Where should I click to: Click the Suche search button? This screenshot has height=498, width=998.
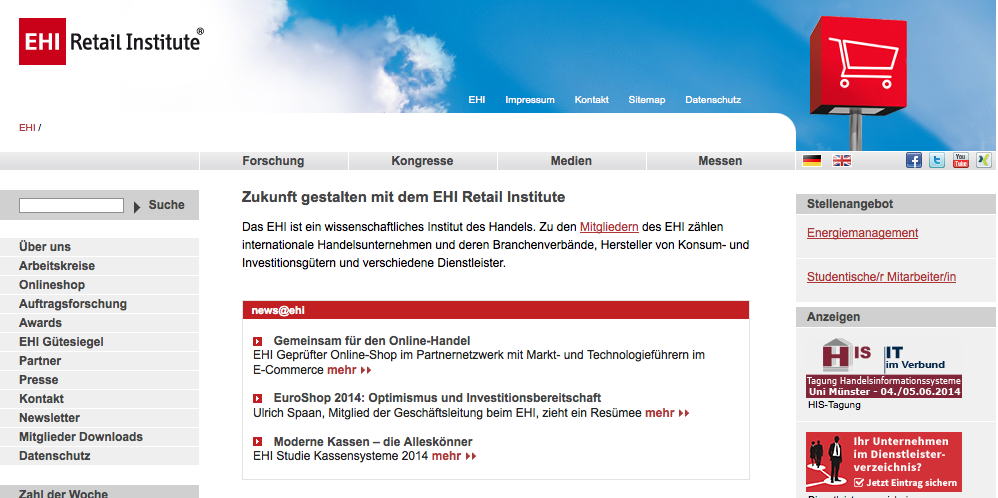(166, 205)
